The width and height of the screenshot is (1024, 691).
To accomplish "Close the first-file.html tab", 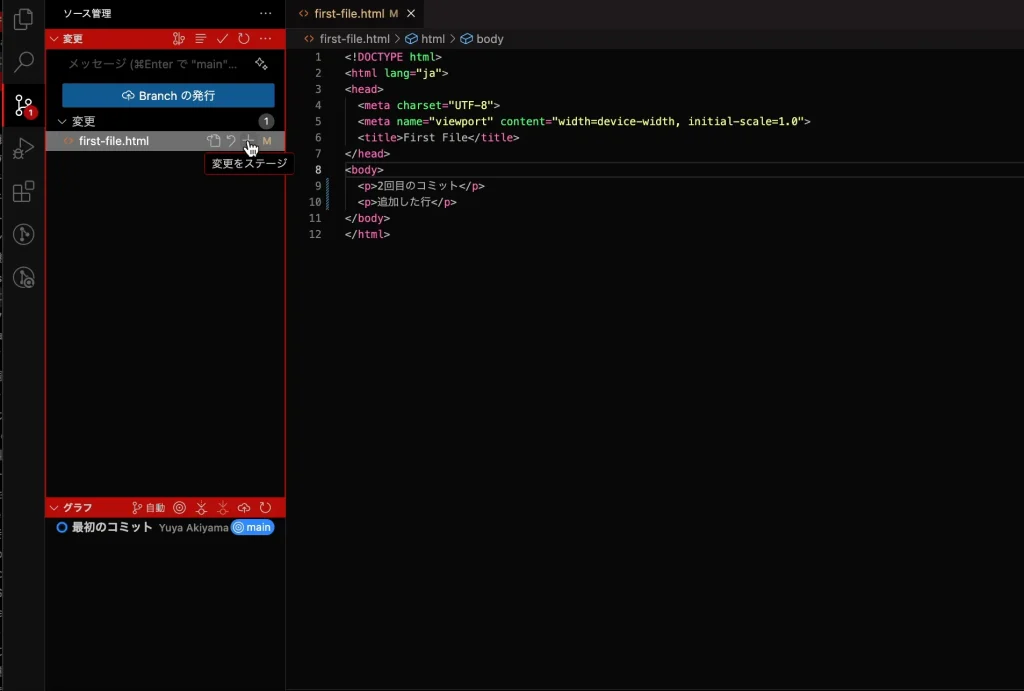I will pos(411,13).
